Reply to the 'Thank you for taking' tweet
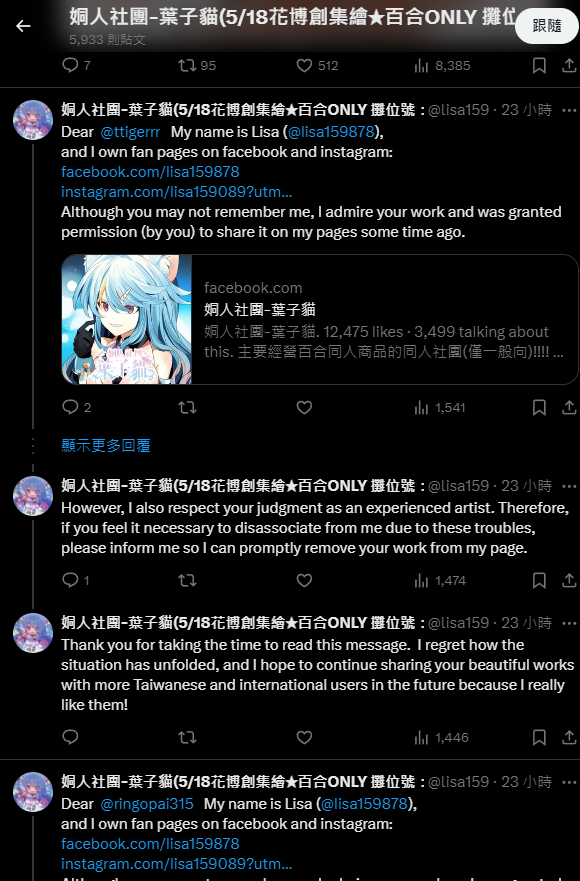580x881 pixels. pyautogui.click(x=70, y=737)
